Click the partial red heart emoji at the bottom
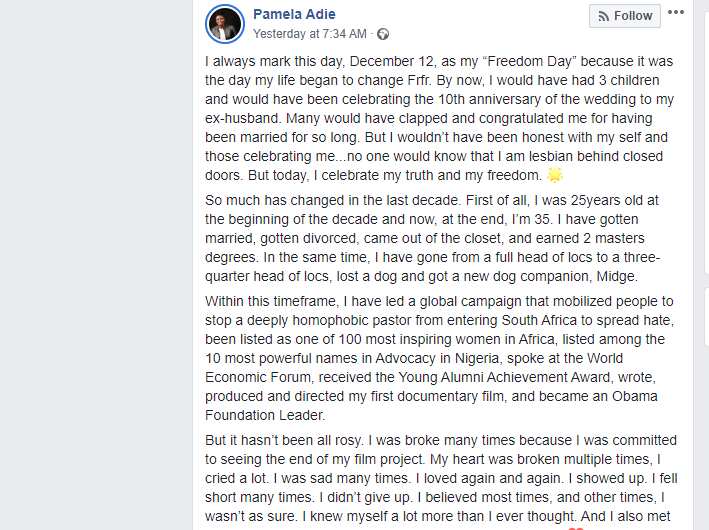This screenshot has height=530, width=709. pos(575,528)
